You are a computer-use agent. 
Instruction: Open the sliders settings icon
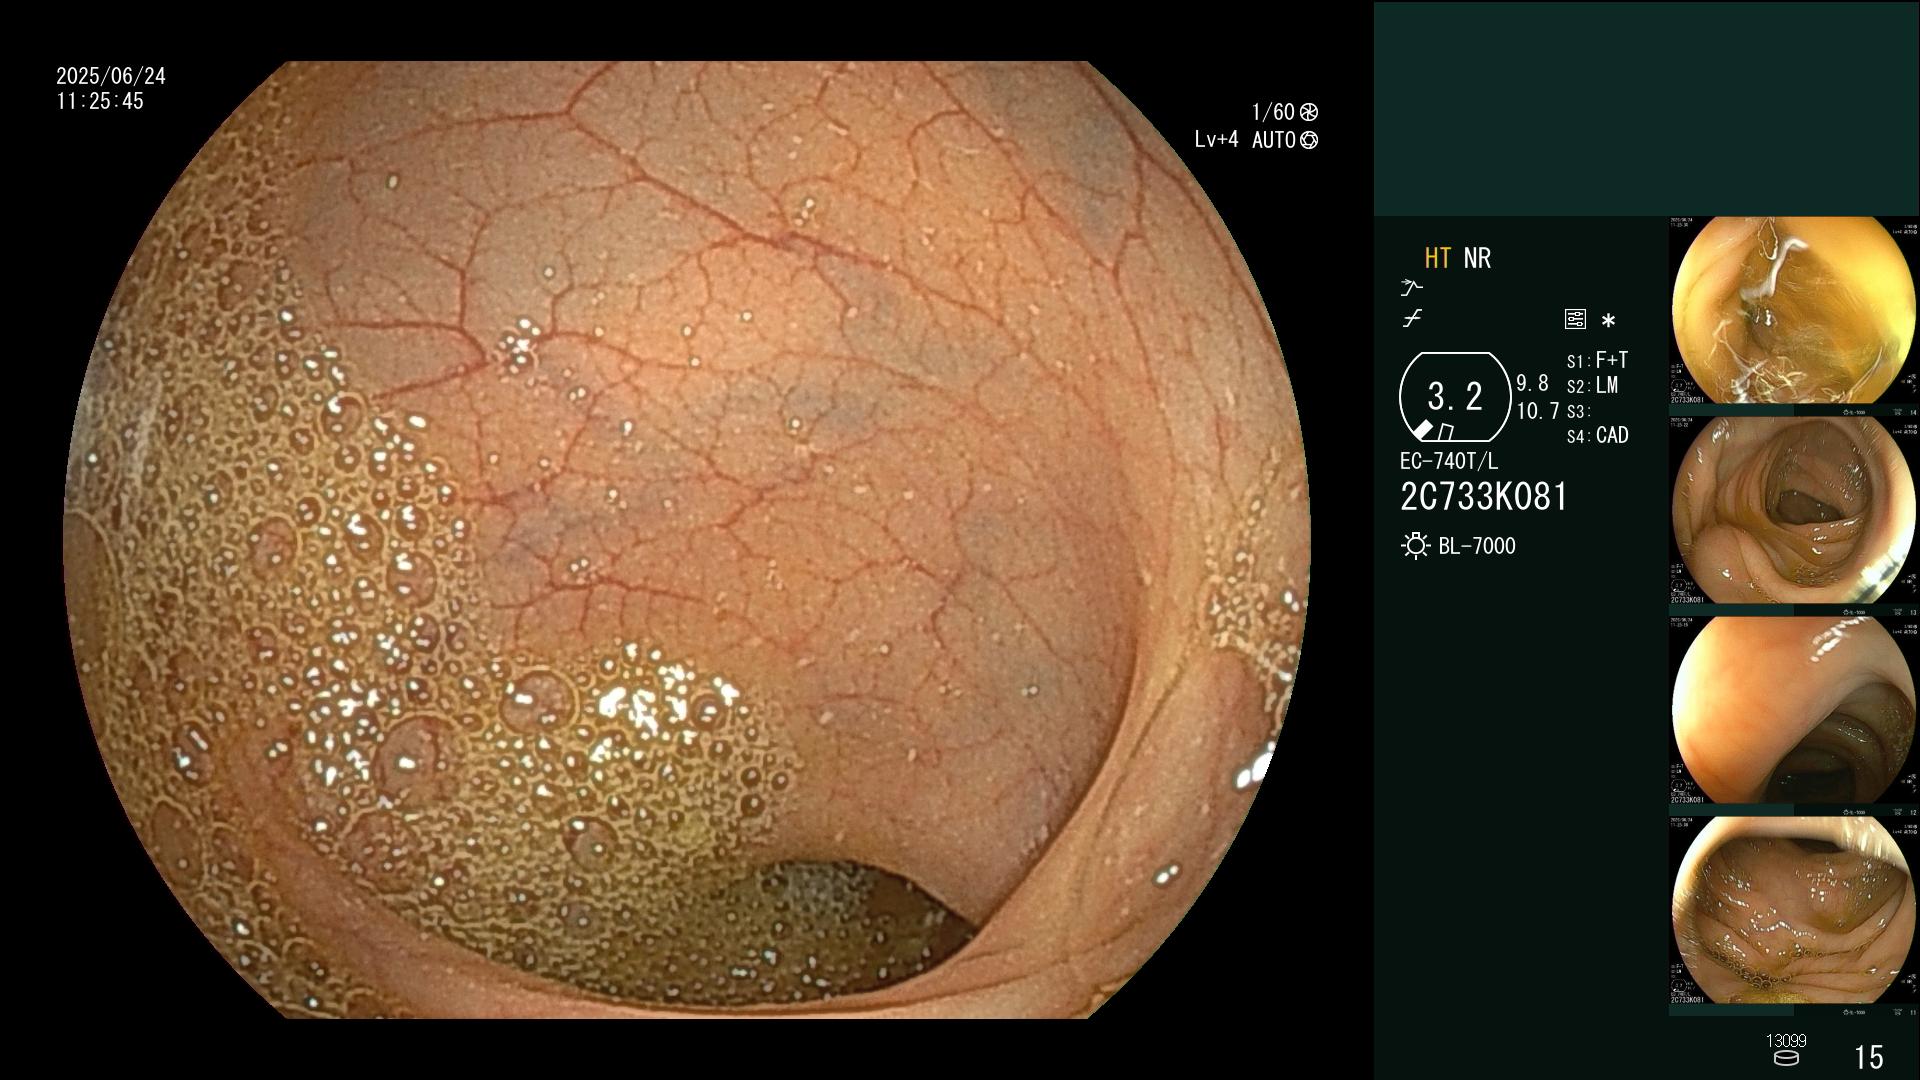coord(1575,319)
